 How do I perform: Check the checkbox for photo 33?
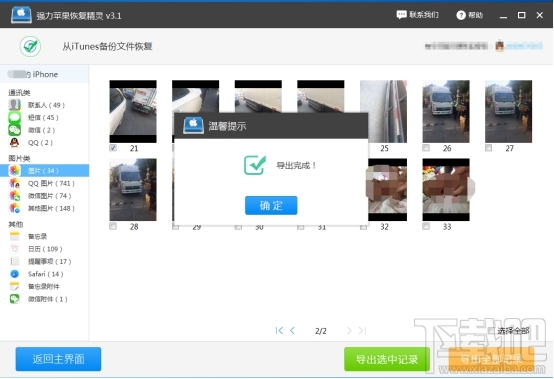point(426,226)
